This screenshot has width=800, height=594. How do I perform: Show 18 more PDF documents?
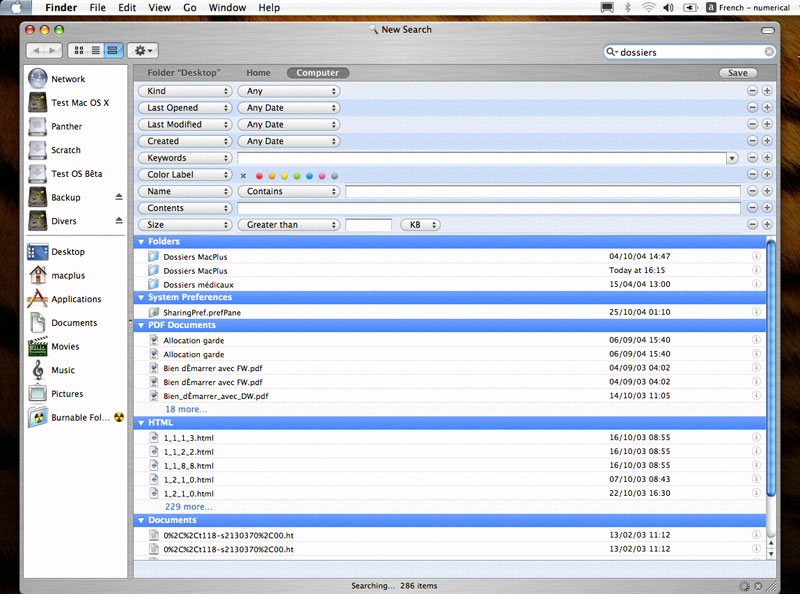pyautogui.click(x=186, y=409)
